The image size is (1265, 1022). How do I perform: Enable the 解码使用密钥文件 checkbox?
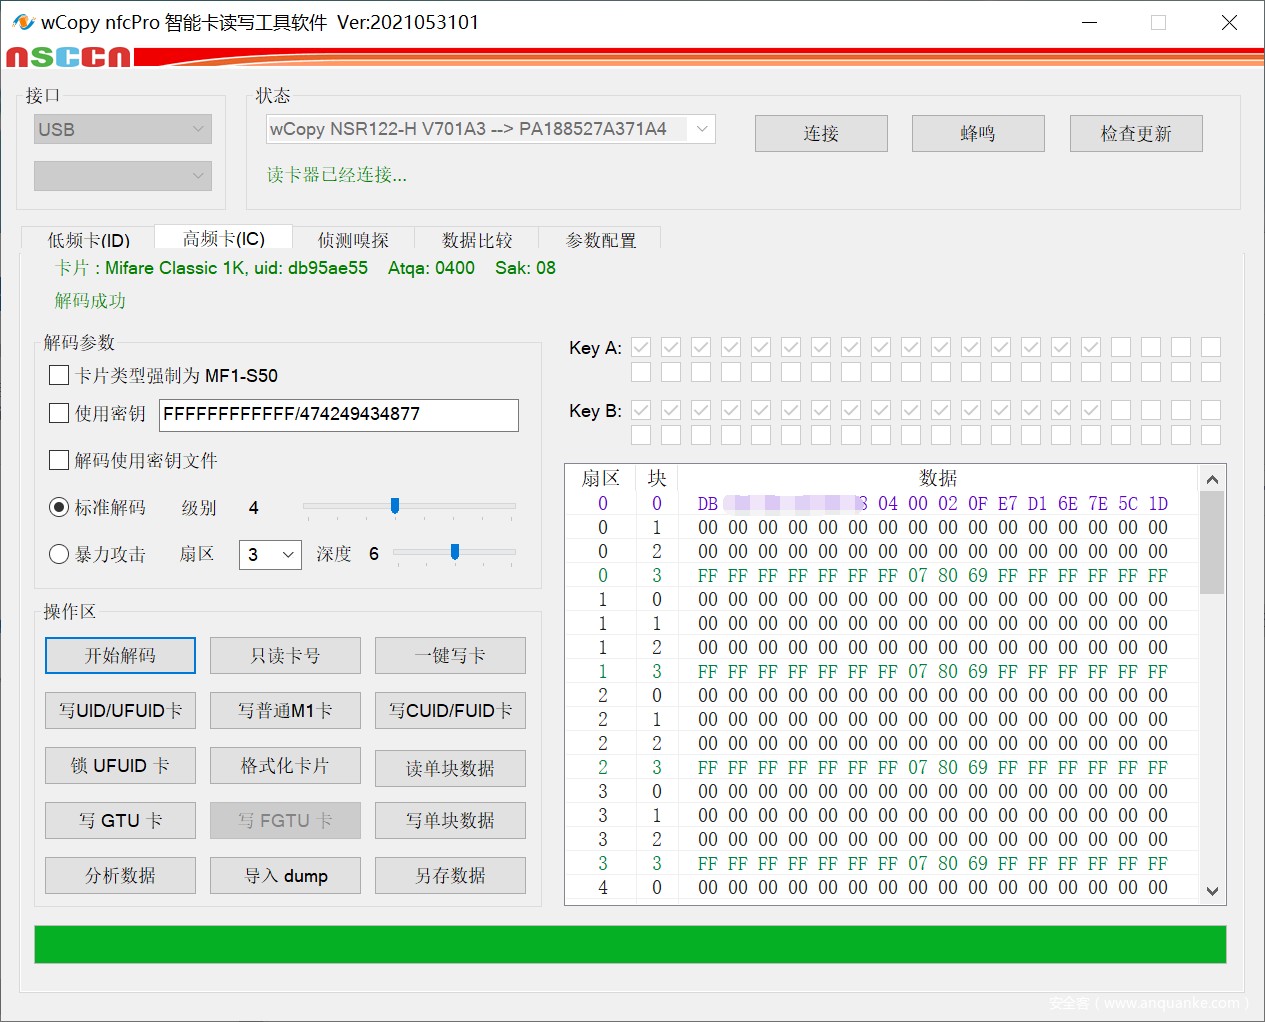pos(59,461)
